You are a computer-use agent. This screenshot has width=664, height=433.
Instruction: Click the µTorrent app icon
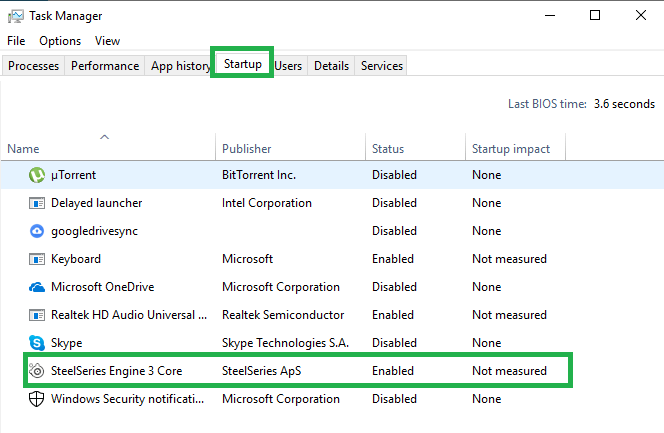[x=37, y=175]
